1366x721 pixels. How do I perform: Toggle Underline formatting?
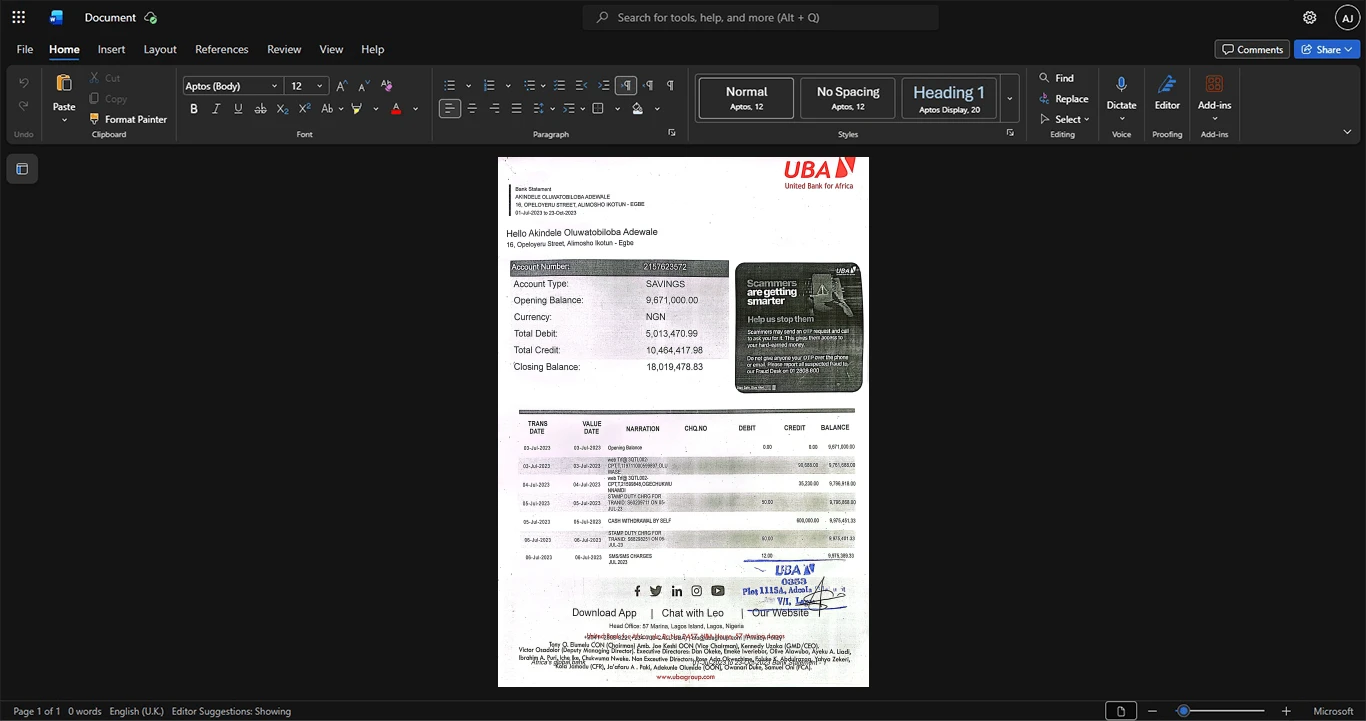(x=238, y=108)
